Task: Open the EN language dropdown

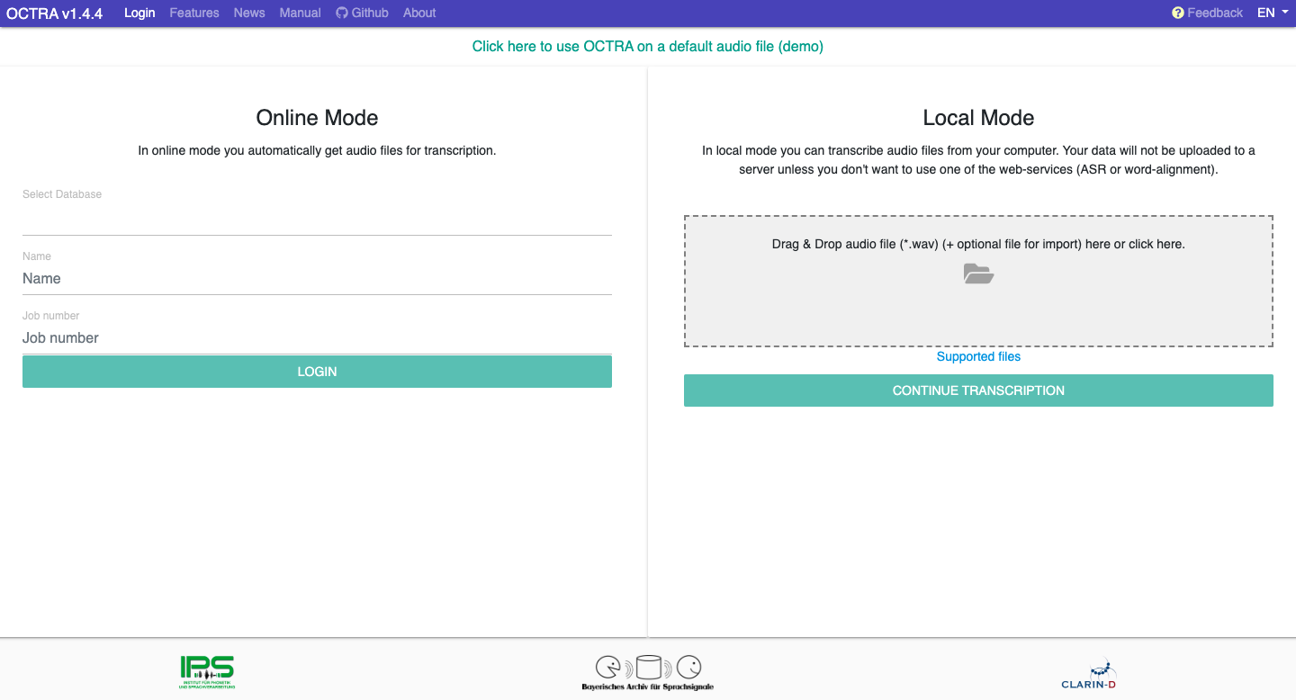Action: (x=1271, y=12)
